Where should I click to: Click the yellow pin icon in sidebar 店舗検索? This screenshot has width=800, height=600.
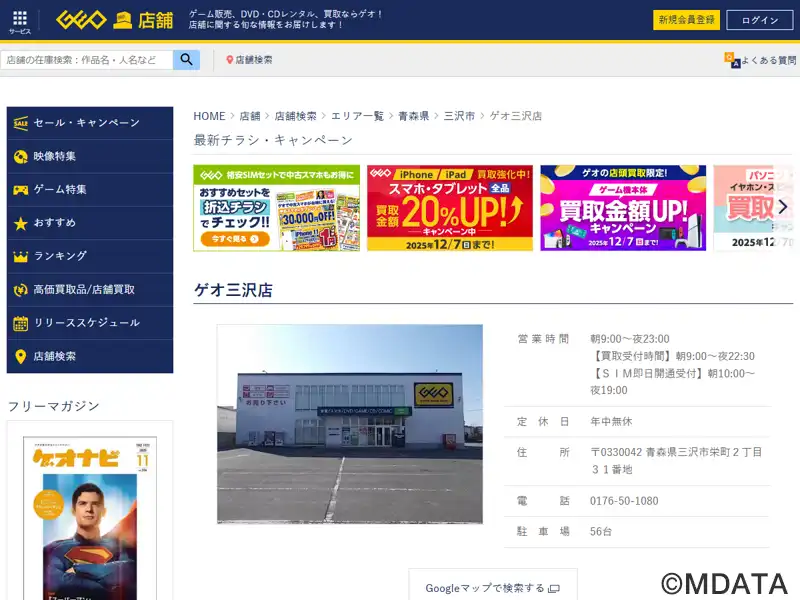(20, 357)
